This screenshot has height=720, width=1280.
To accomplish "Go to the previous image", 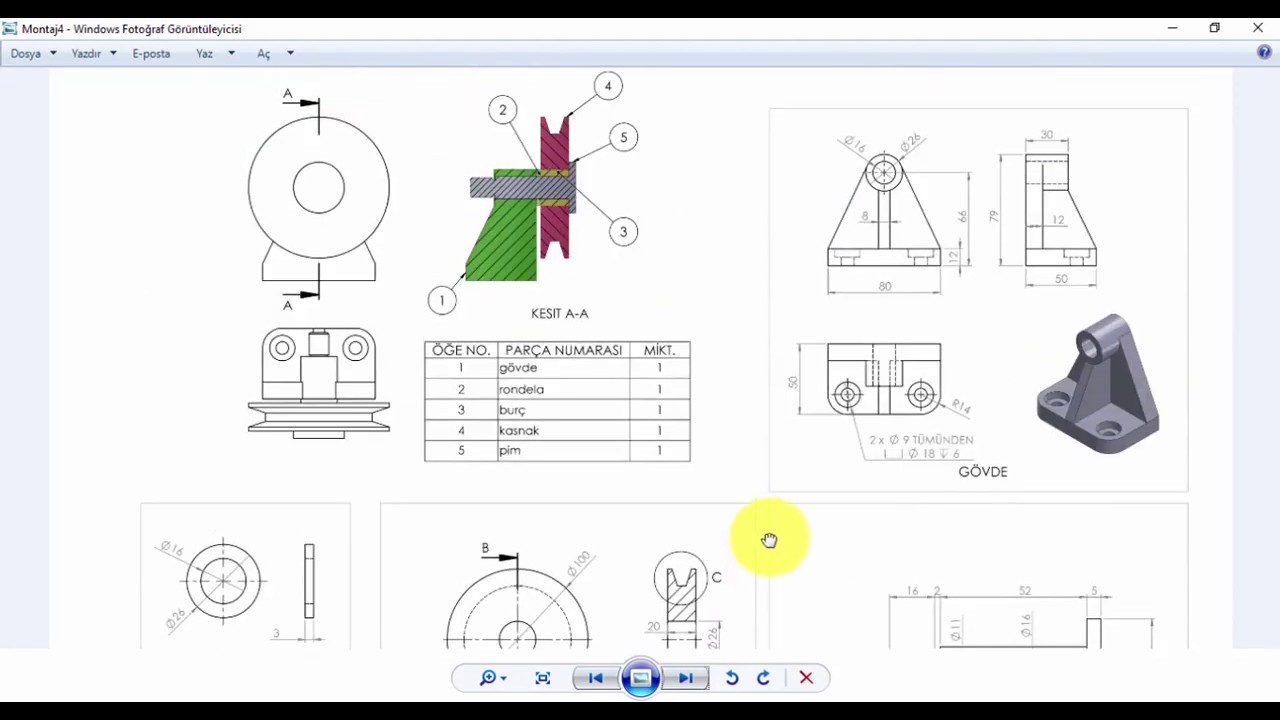I will [x=595, y=678].
